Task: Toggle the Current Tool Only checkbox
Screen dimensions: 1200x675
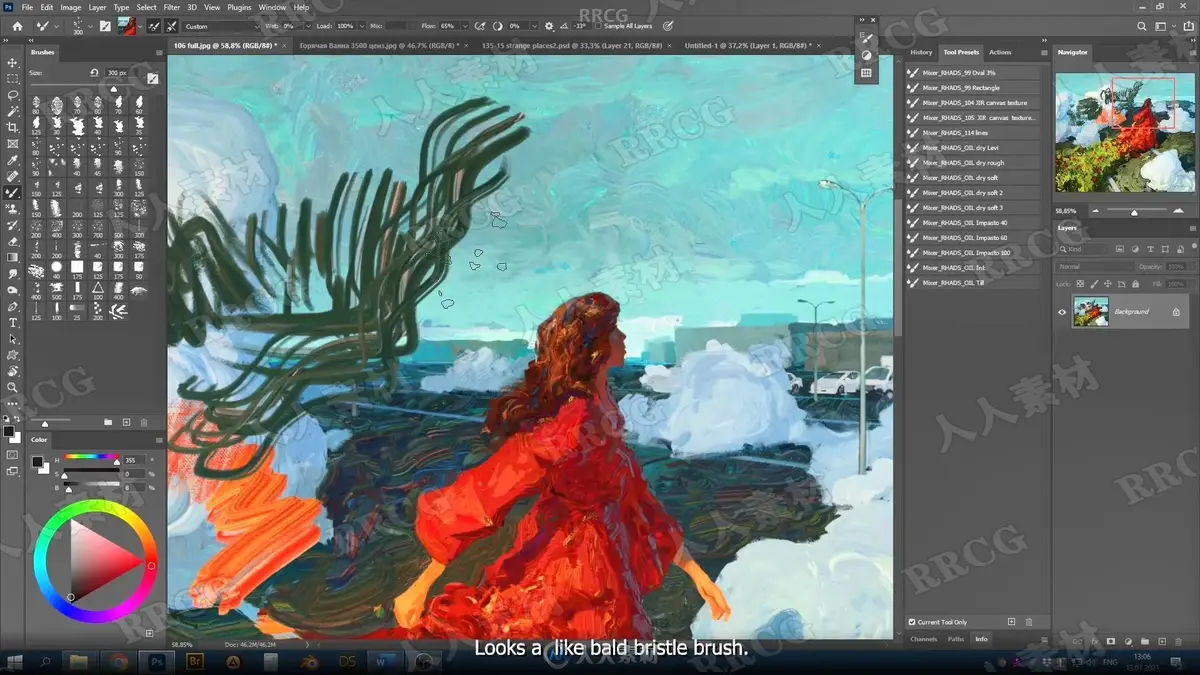Action: pos(912,622)
